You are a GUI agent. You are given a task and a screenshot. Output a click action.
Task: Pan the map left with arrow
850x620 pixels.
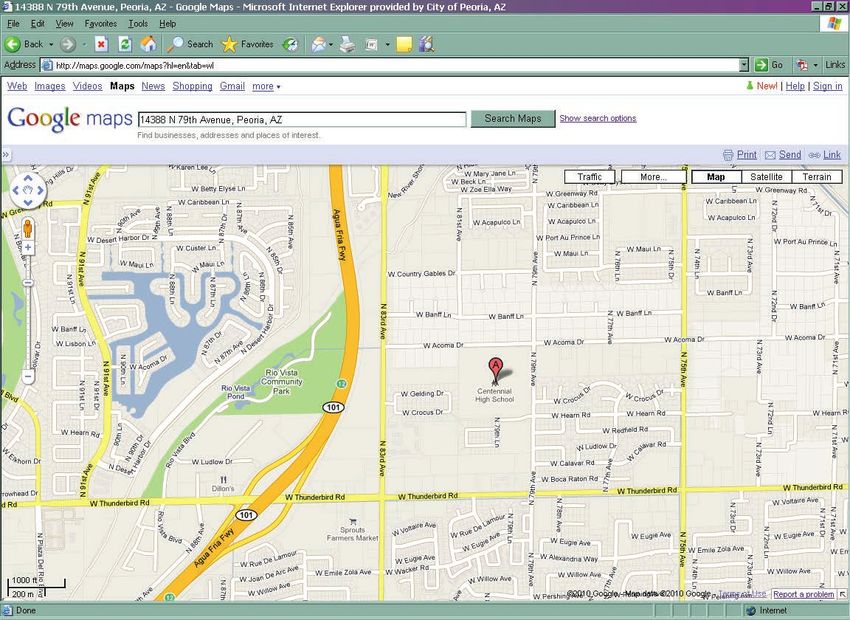tap(15, 190)
